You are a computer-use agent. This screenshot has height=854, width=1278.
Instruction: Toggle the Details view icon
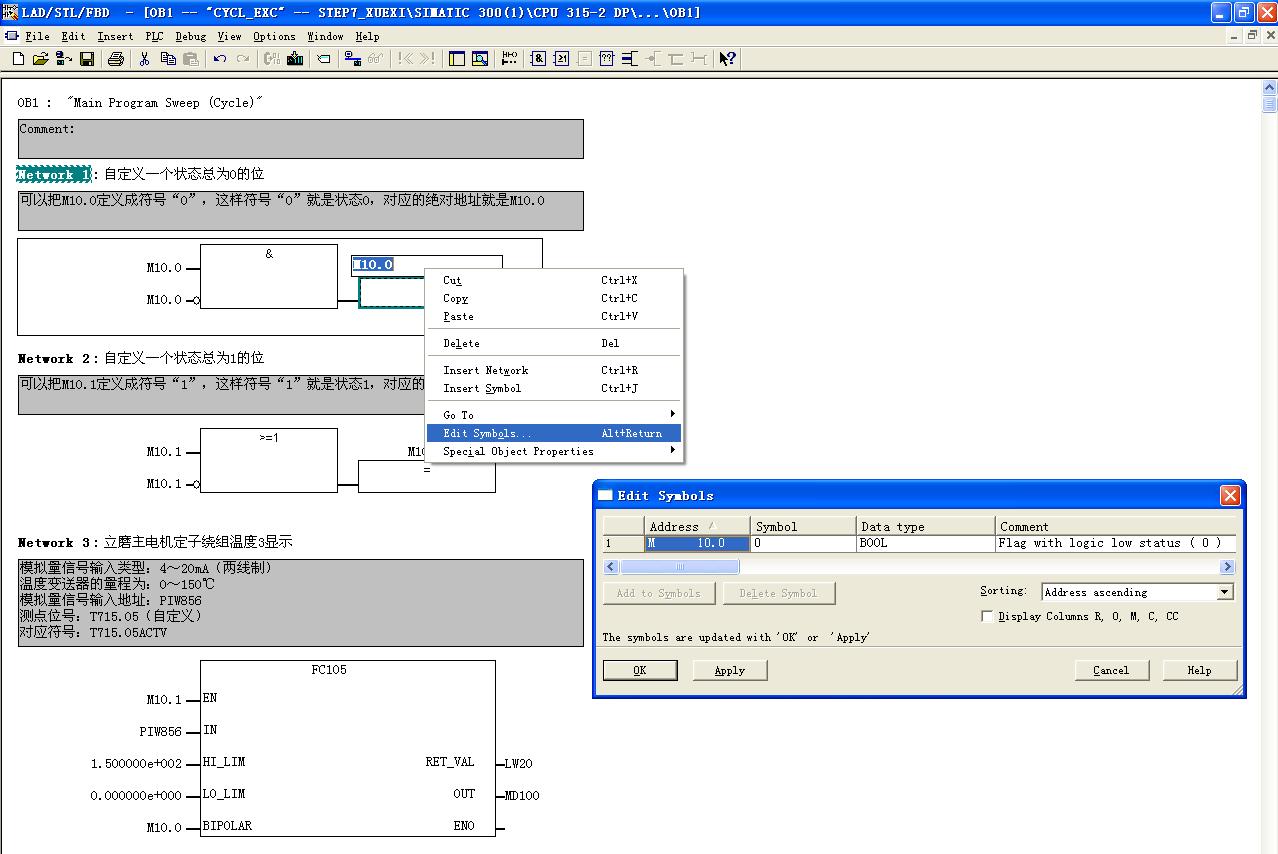pos(480,59)
